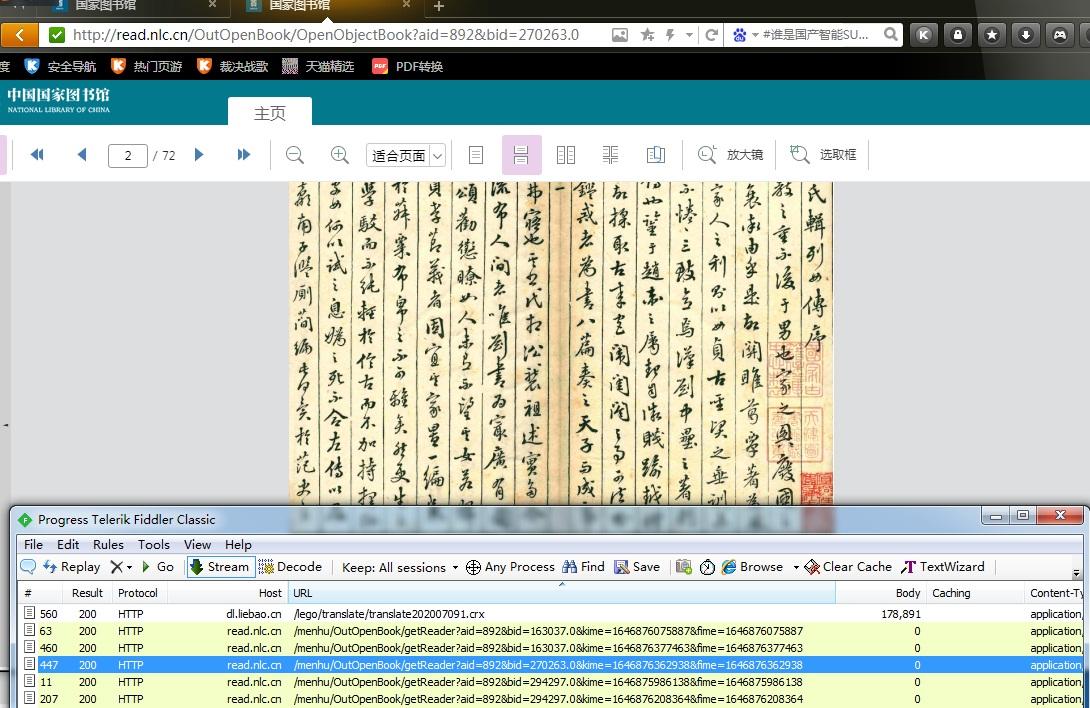The height and width of the screenshot is (708, 1090).
Task: Go to next book page
Action: [x=199, y=154]
